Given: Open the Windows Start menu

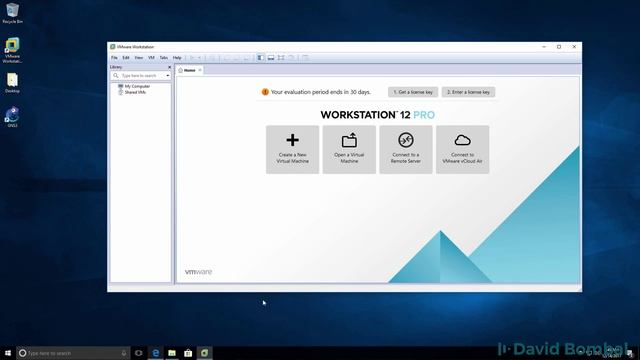Looking at the screenshot, I should tap(8, 353).
